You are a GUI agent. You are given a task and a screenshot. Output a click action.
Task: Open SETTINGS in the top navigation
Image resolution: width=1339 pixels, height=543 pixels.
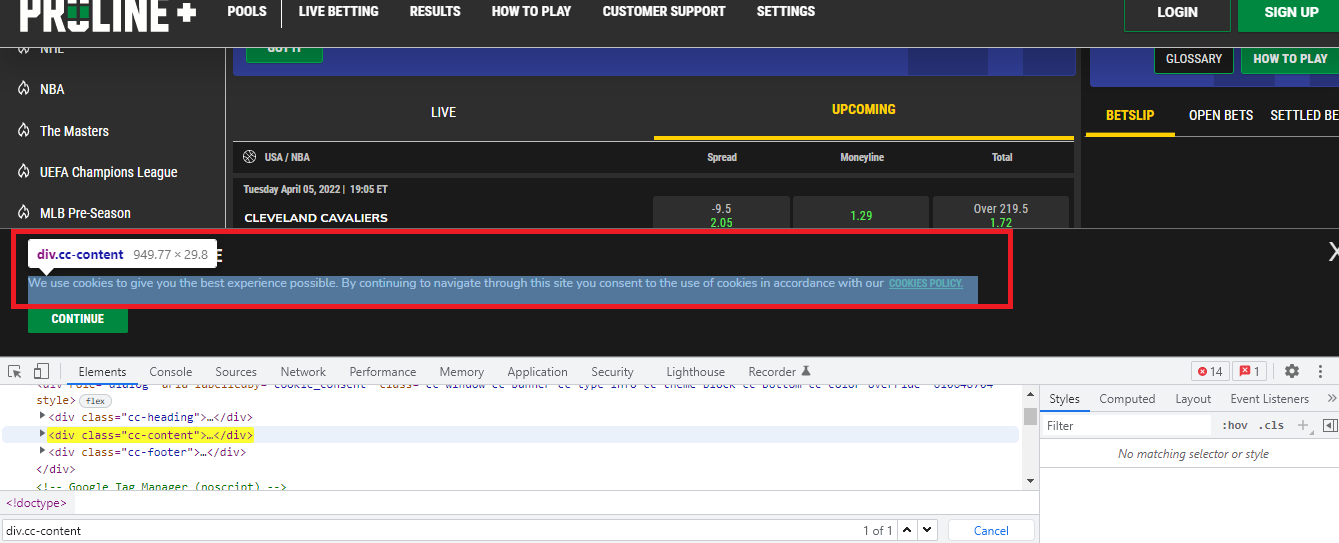click(786, 12)
